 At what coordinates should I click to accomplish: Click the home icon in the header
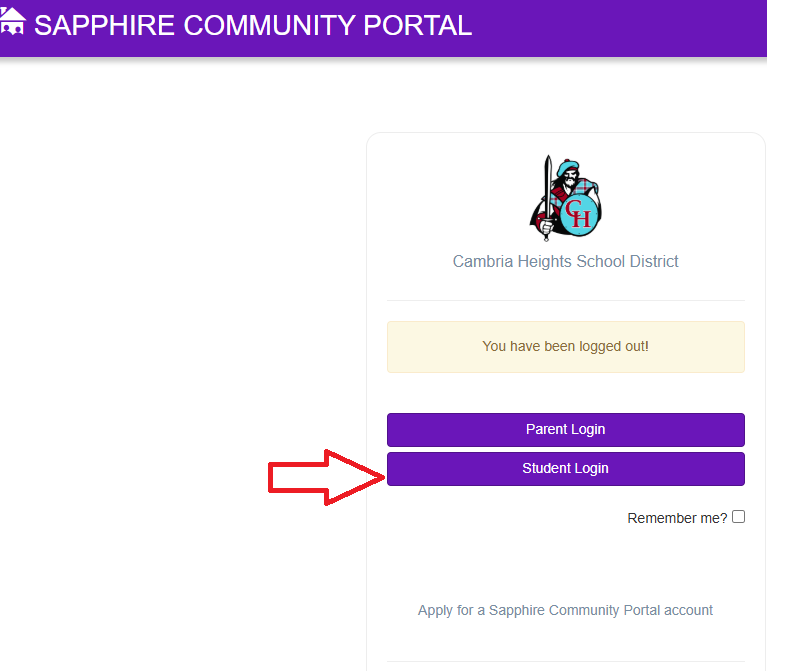pyautogui.click(x=12, y=22)
